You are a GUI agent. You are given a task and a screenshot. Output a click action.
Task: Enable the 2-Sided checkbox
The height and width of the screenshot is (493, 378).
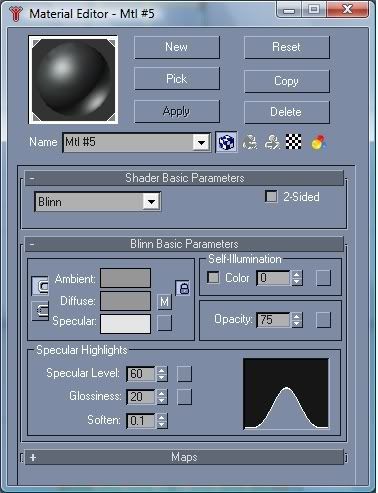click(271, 196)
